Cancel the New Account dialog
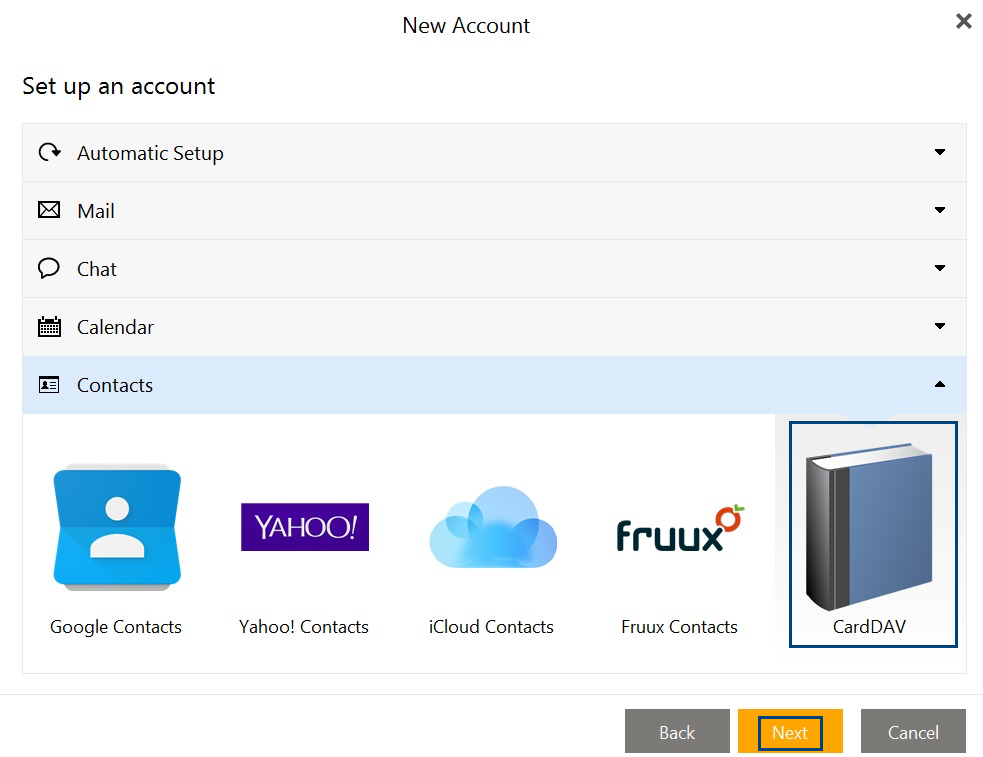The image size is (983, 757). click(913, 731)
